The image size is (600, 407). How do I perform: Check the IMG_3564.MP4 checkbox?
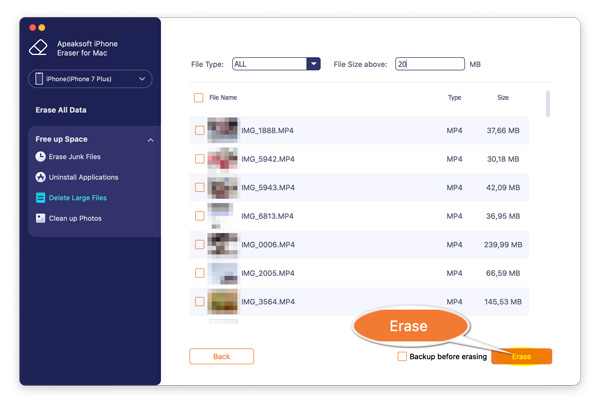200,302
